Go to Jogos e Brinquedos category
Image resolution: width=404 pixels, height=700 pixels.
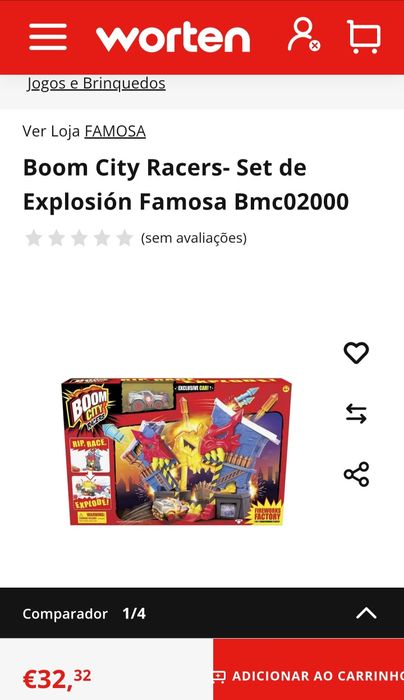[96, 83]
